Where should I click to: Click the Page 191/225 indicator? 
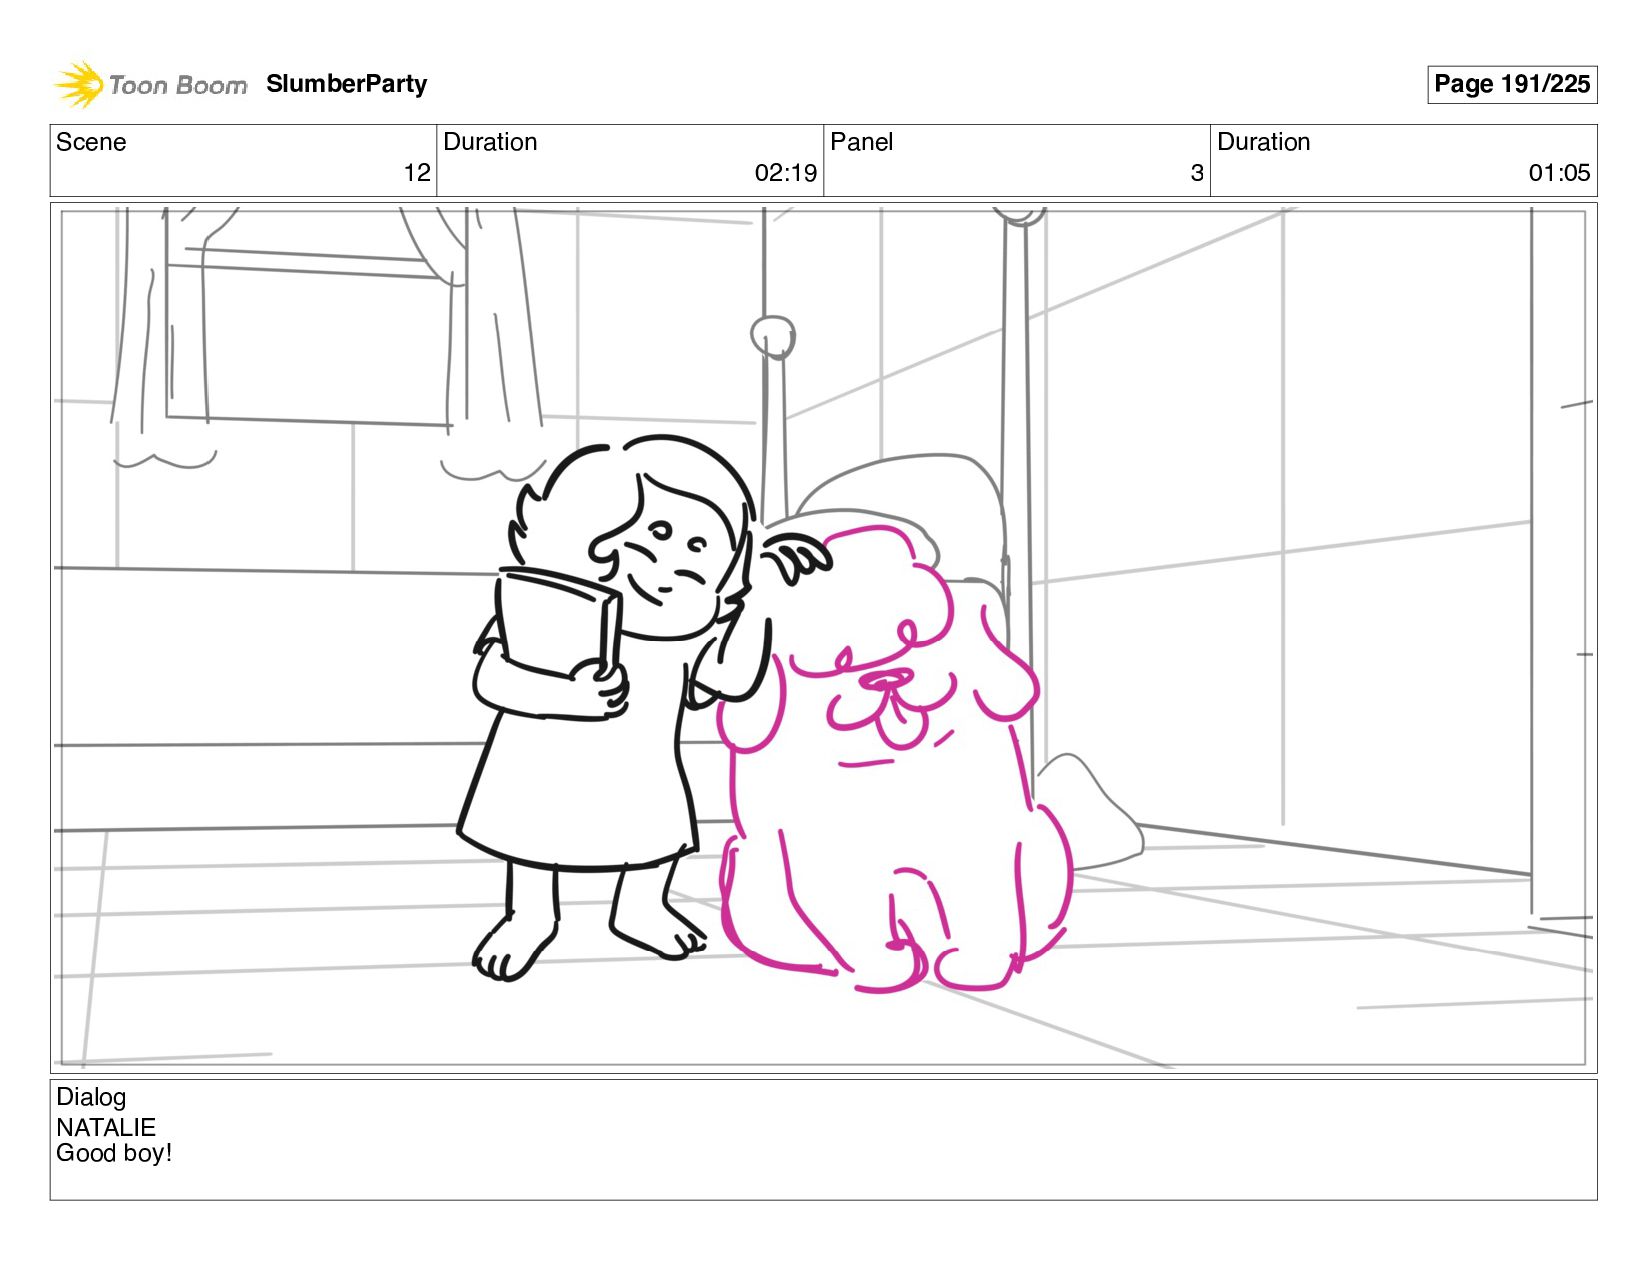(1511, 84)
